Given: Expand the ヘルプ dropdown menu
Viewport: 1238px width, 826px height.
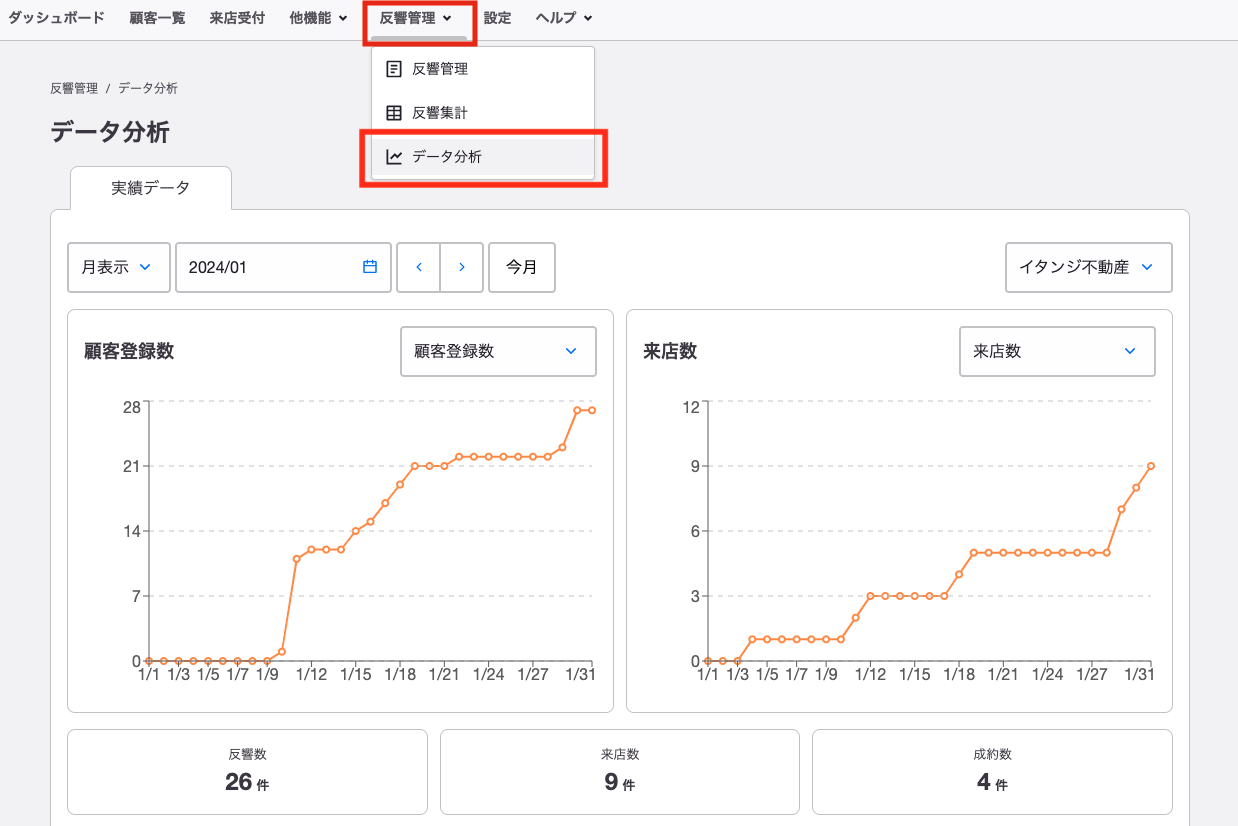Looking at the screenshot, I should tap(563, 18).
